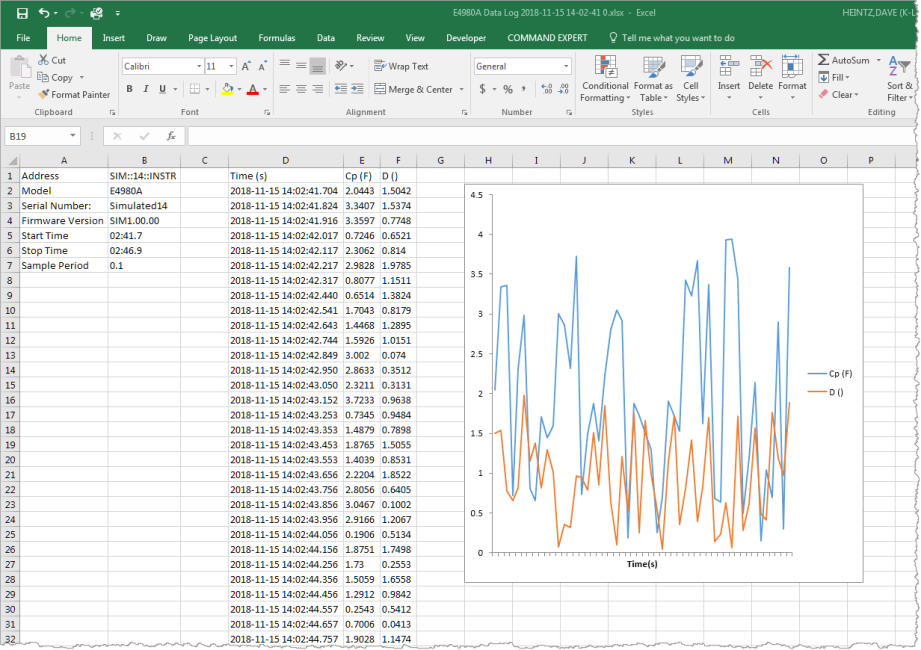Click the Increase Indent icon
Screen dimensions: 921x650
click(357, 89)
